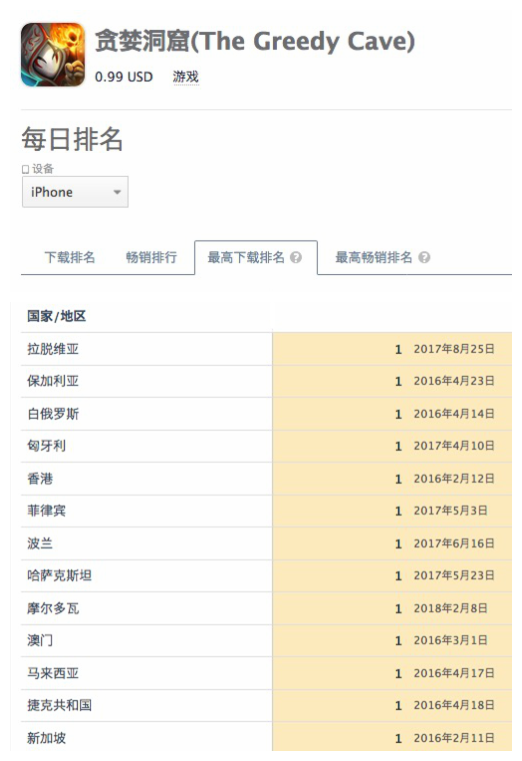522x761 pixels.
Task: Select 最高下载排名 tab
Action: tap(246, 257)
